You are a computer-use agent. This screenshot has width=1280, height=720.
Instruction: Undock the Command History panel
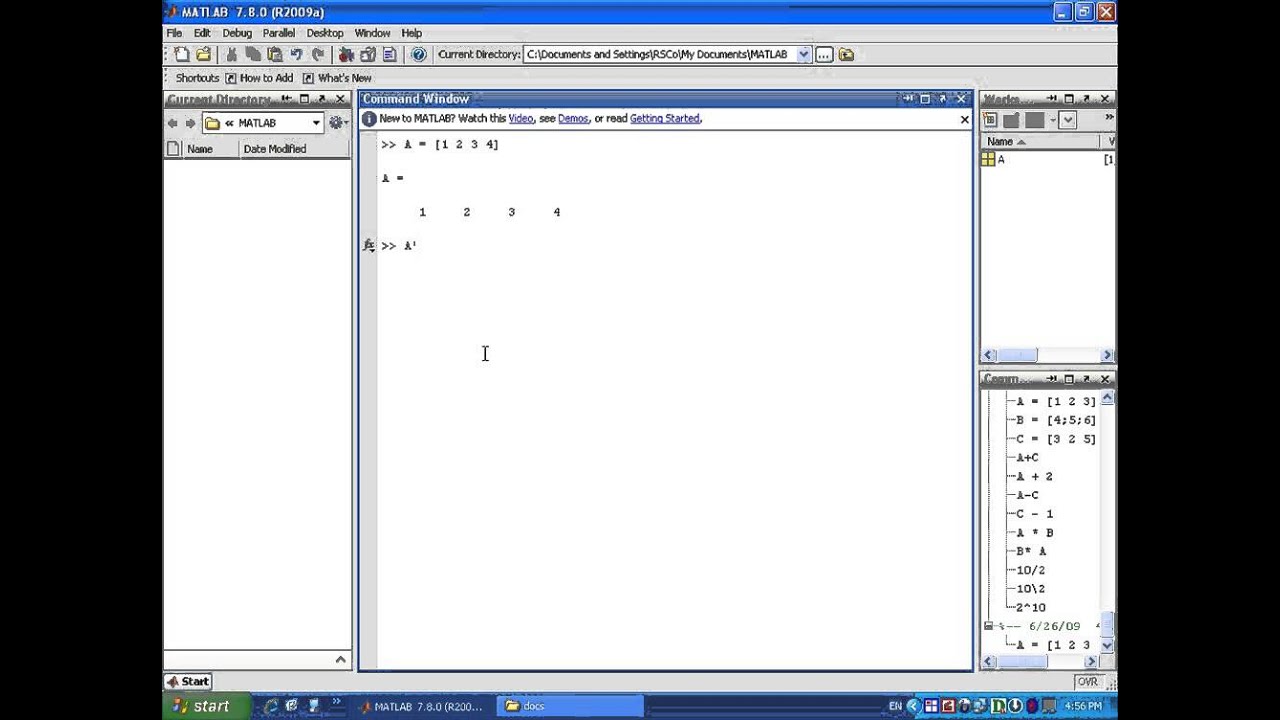click(1087, 379)
